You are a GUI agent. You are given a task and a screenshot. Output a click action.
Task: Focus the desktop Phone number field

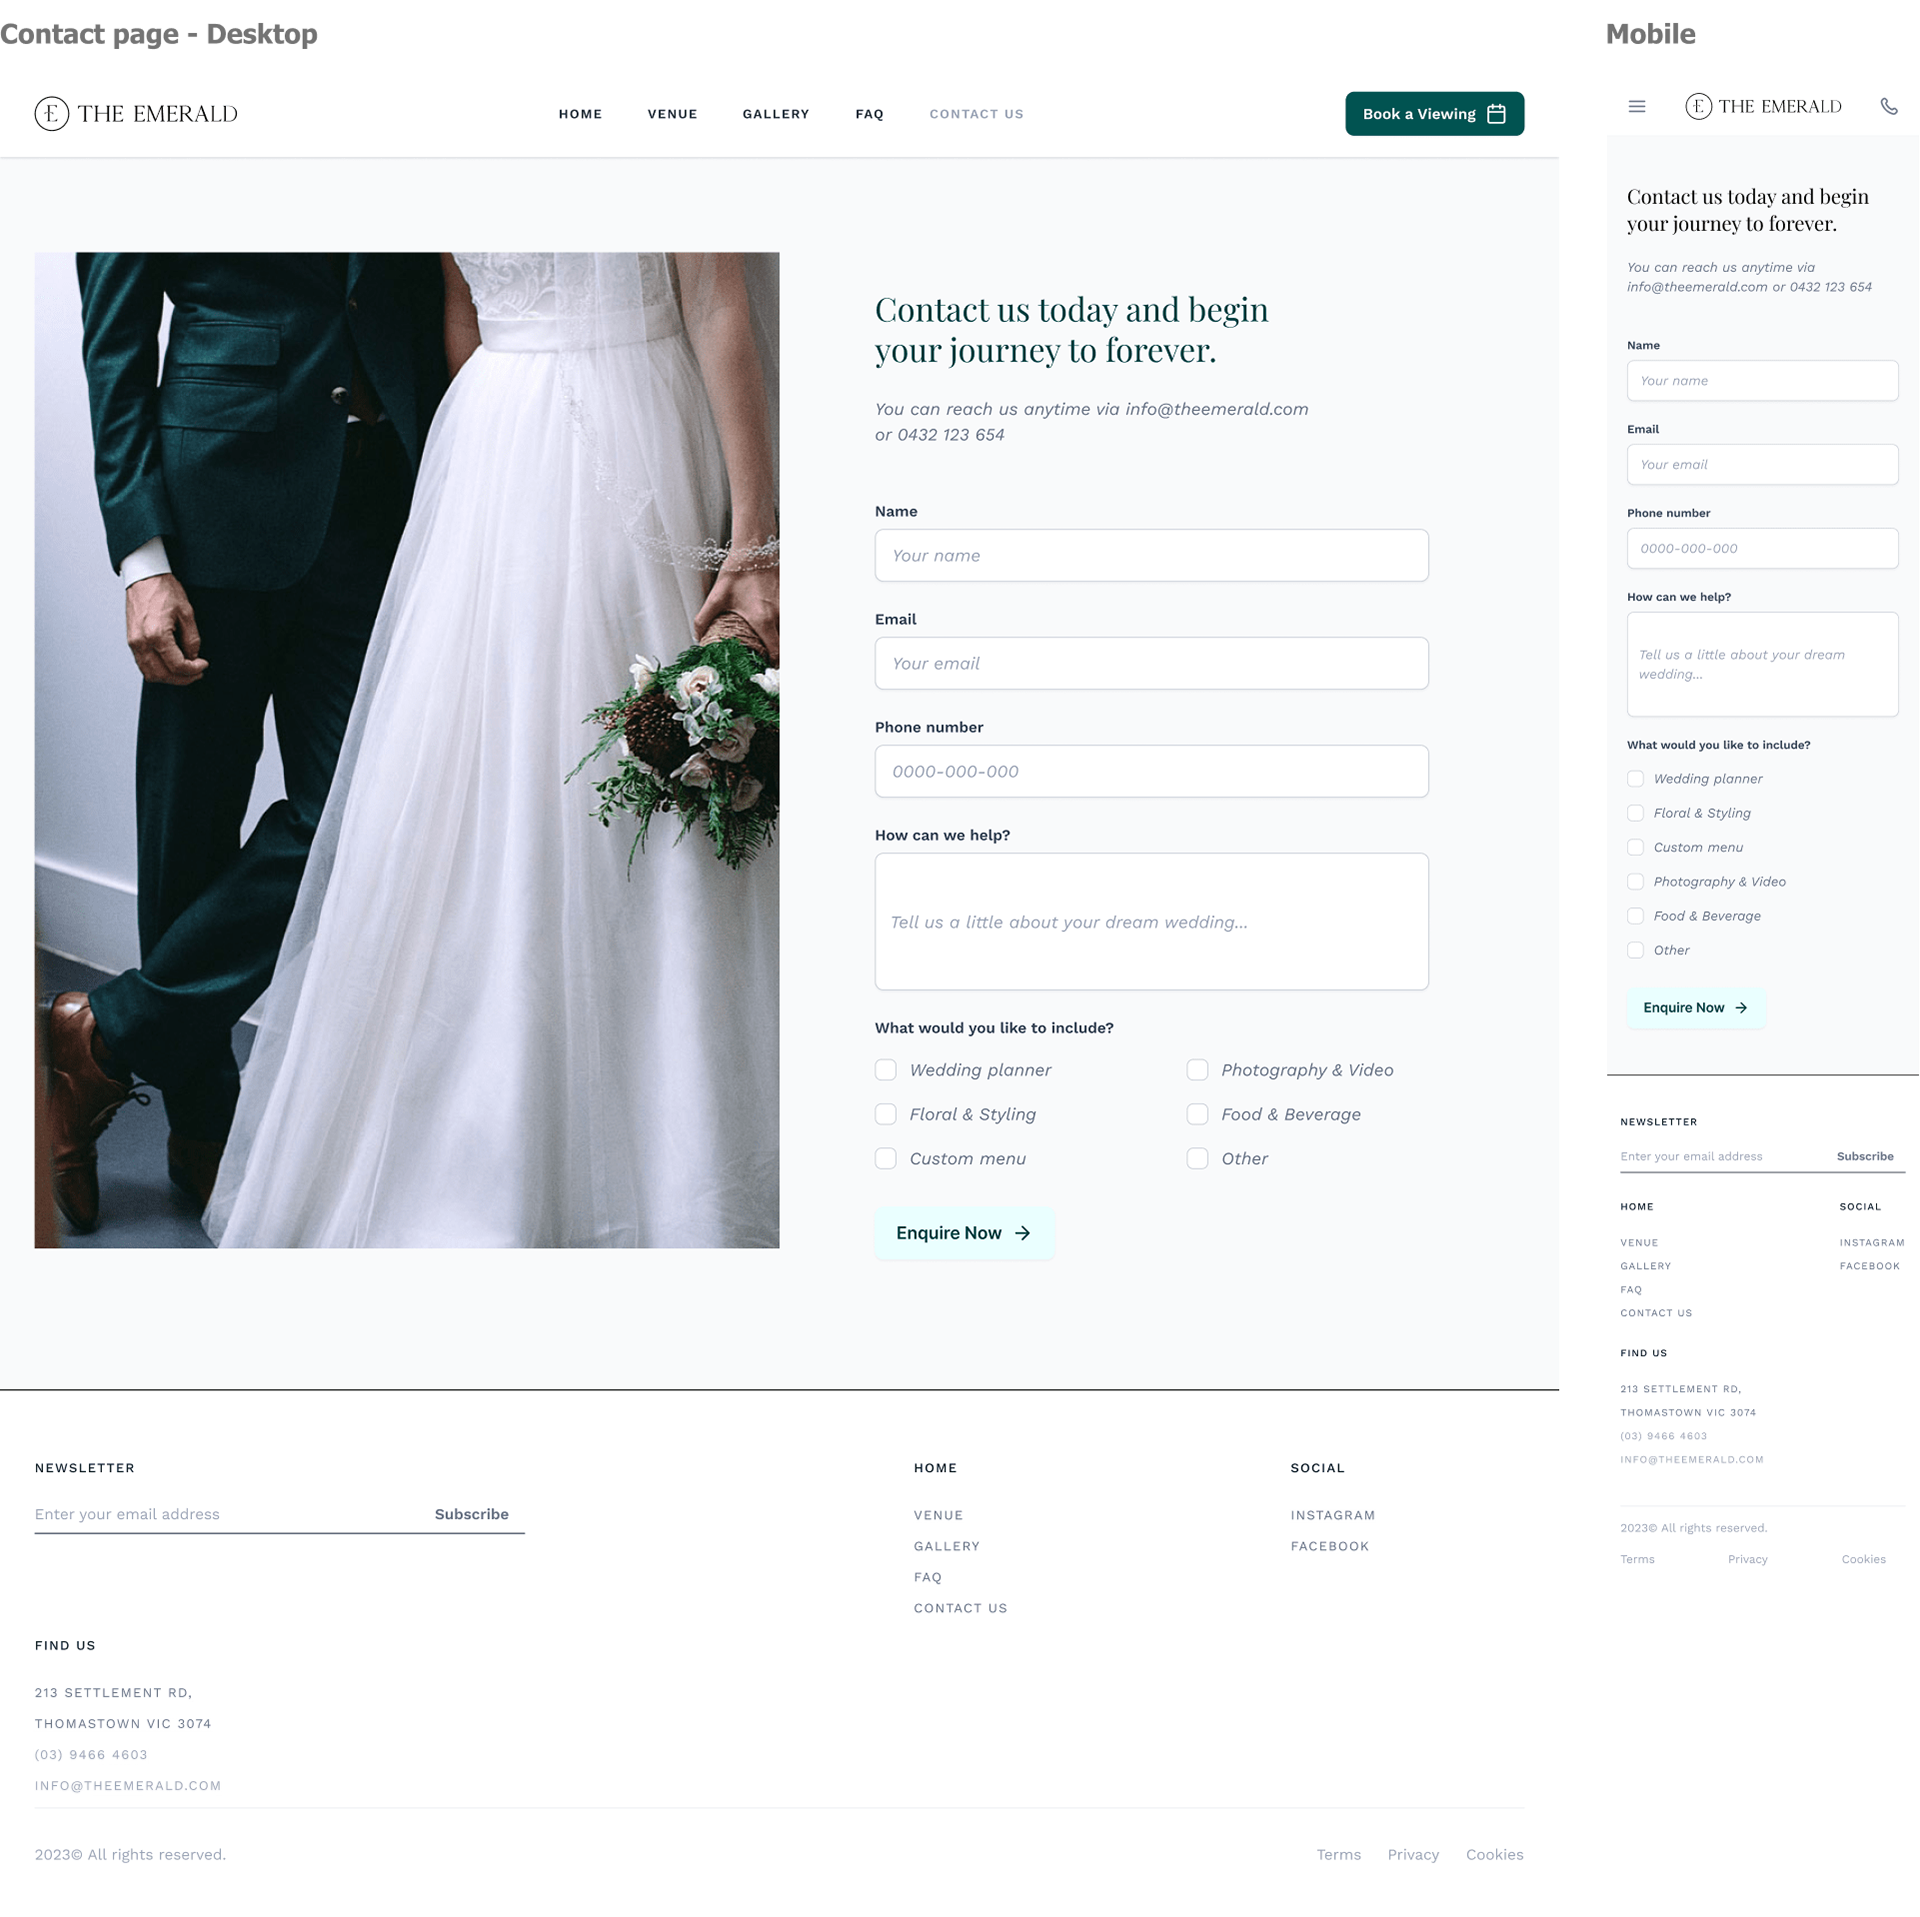click(x=1151, y=771)
